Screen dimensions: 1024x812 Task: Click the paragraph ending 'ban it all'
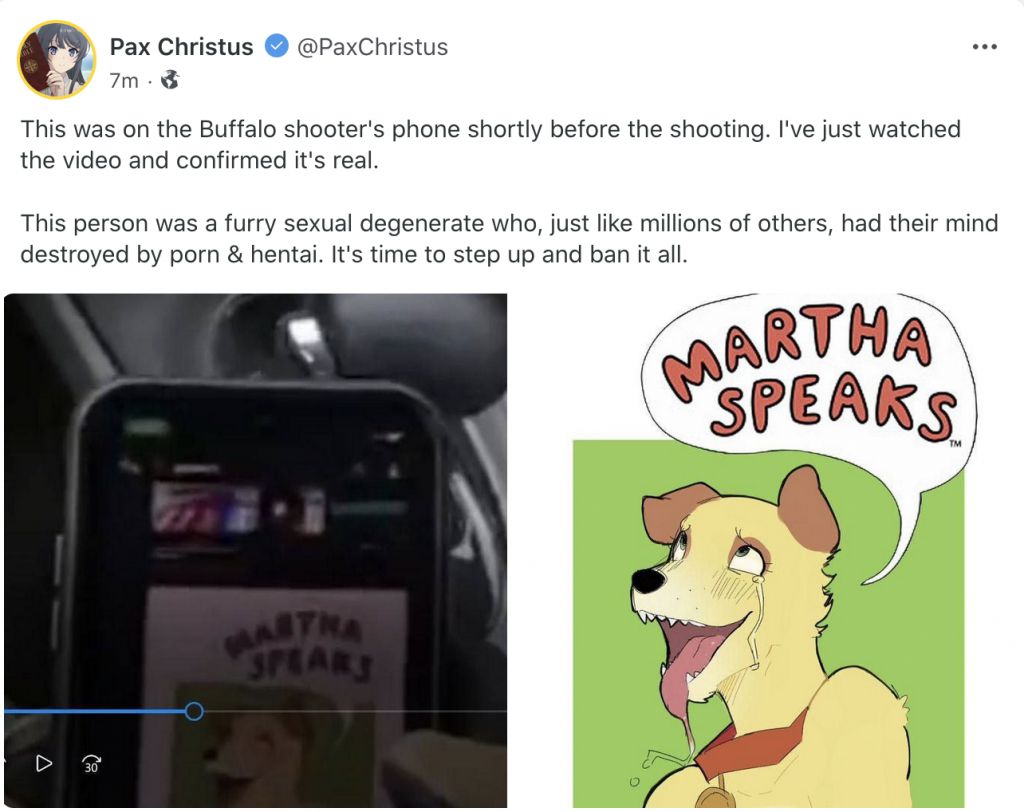pos(509,238)
